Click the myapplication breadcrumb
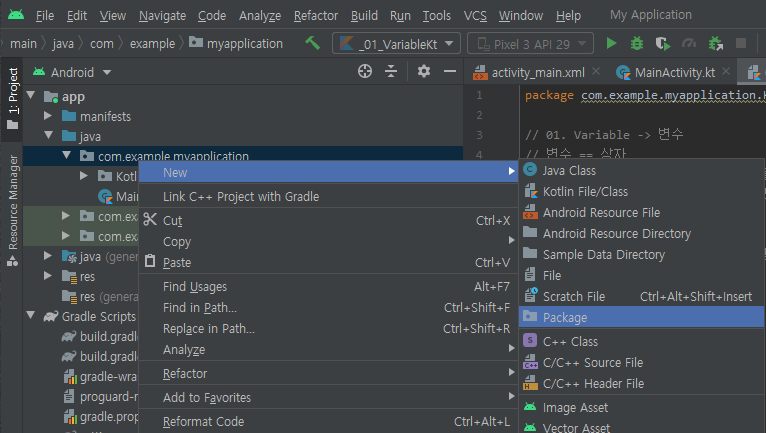 pos(236,43)
